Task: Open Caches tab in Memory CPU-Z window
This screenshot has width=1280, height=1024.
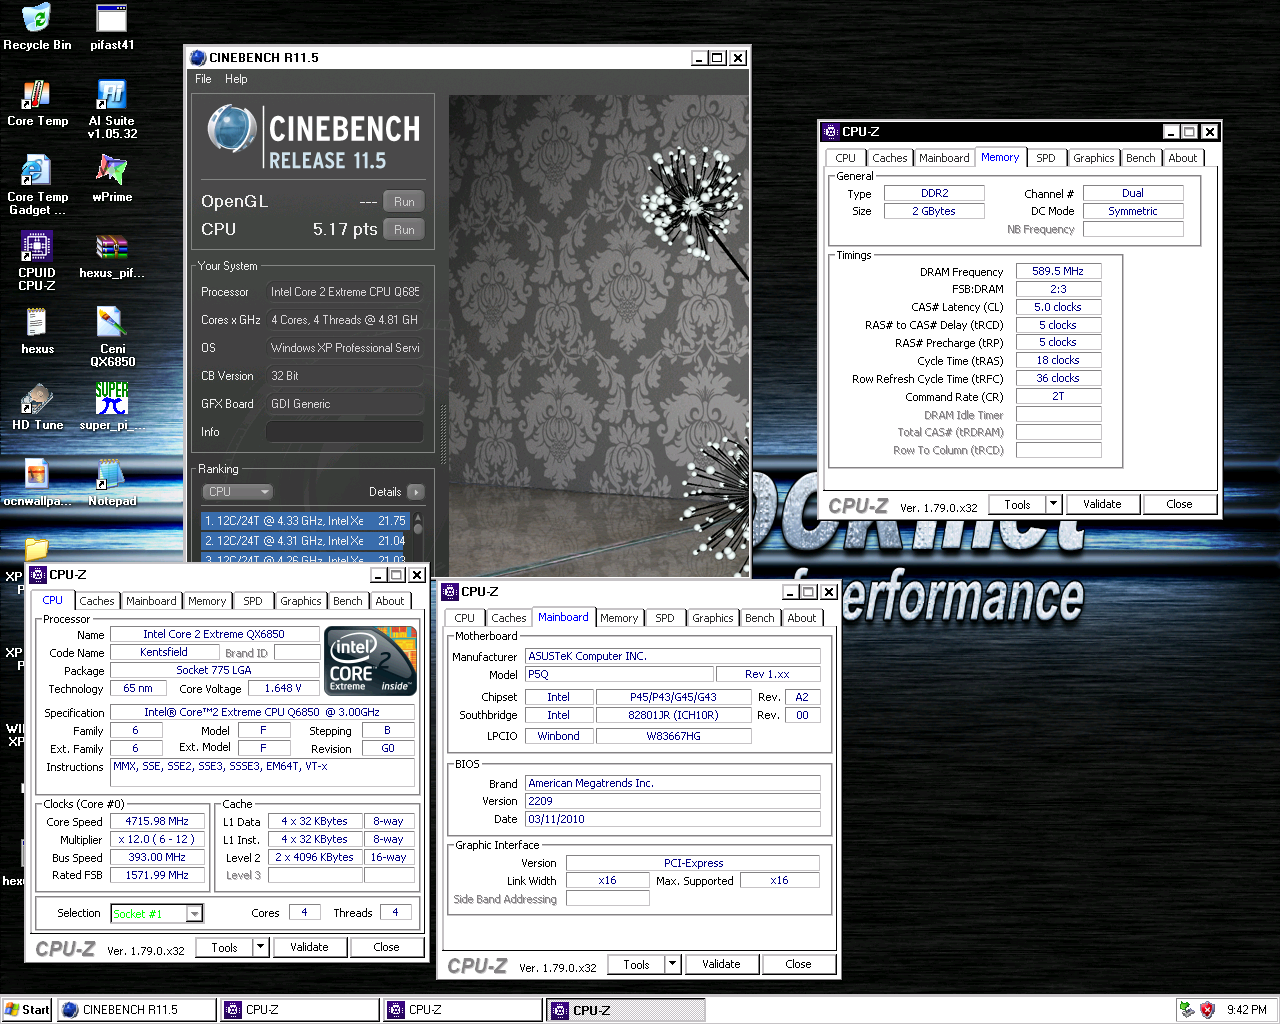Action: pyautogui.click(x=889, y=158)
